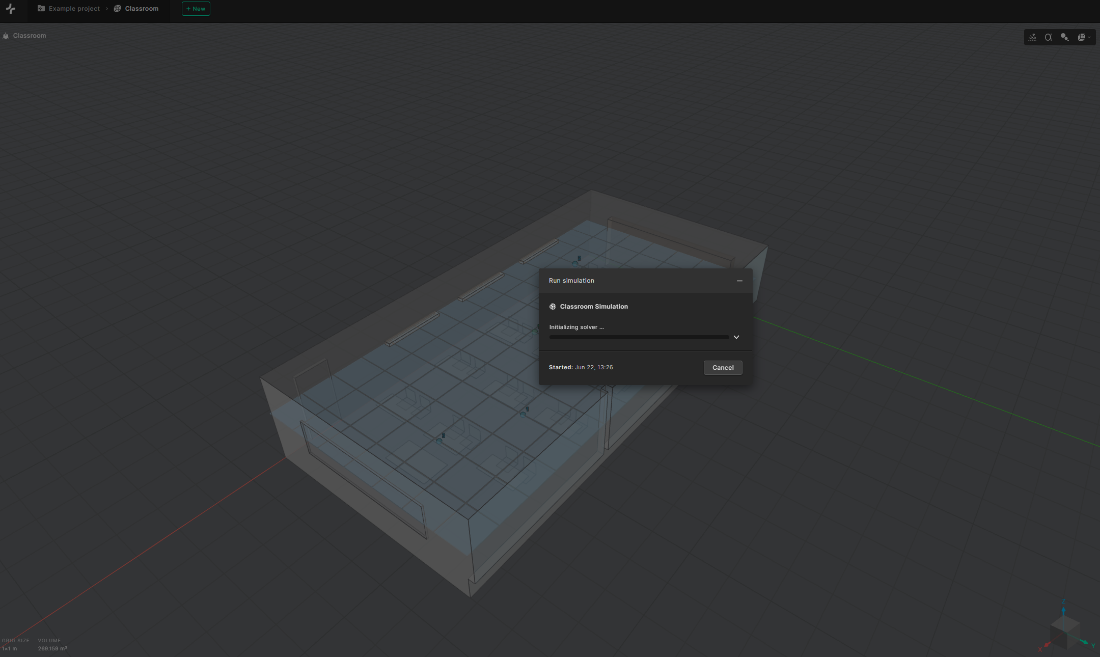Select the Classroom breadcrumb in the top bar
Image resolution: width=1100 pixels, height=657 pixels.
pos(142,8)
